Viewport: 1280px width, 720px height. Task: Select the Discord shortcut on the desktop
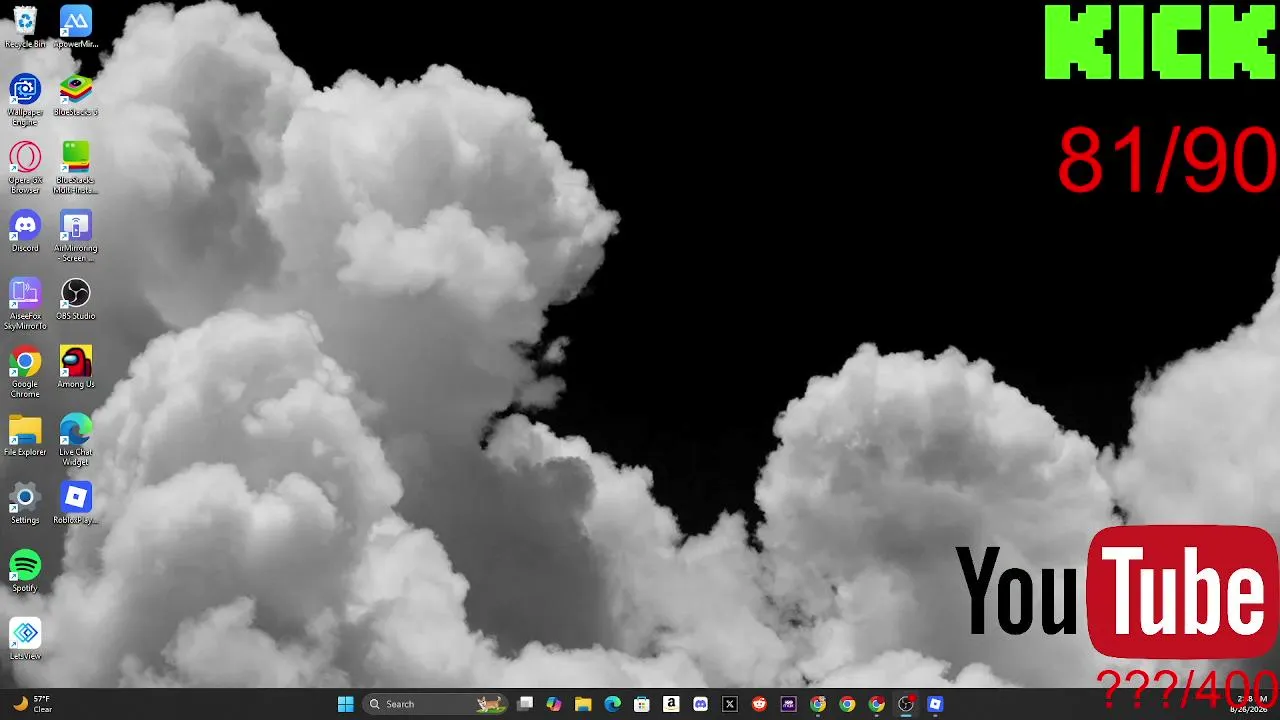(25, 231)
